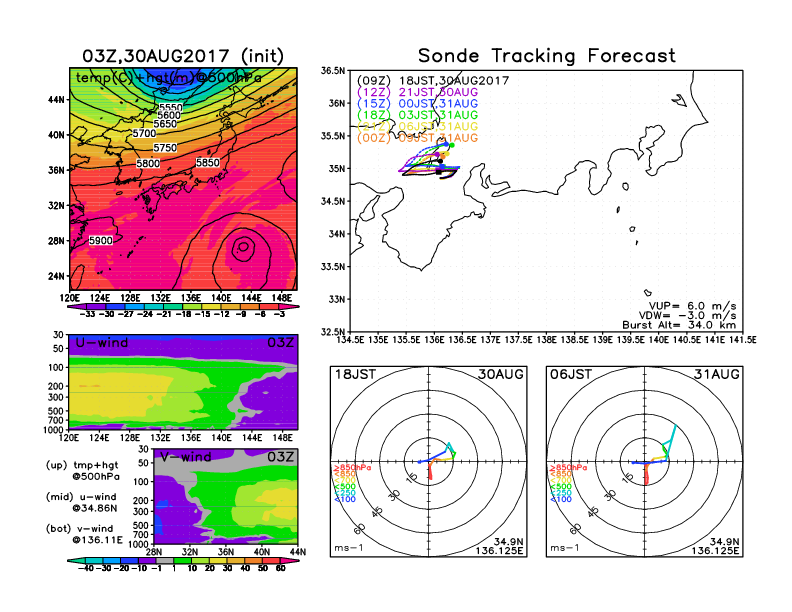
Task: Click the '(mid) u-wind @34.86N' note
Action: click(83, 502)
